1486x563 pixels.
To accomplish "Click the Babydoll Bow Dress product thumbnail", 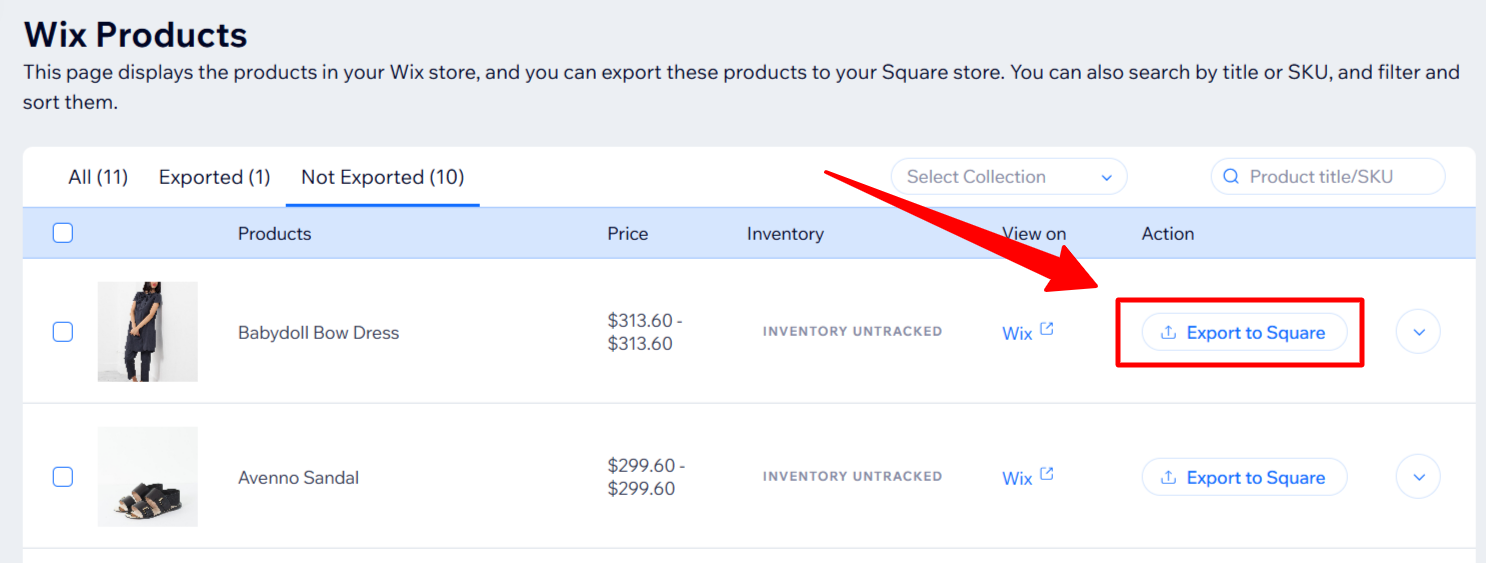I will pyautogui.click(x=148, y=332).
